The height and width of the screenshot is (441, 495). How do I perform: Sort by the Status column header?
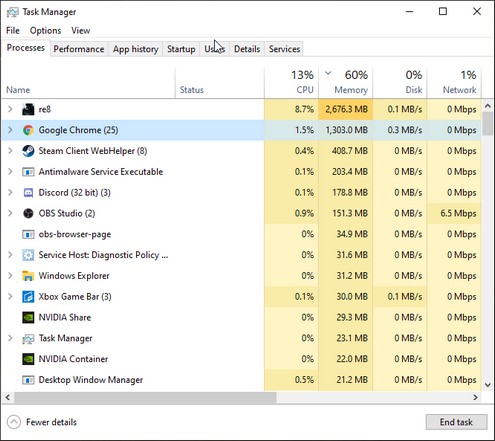[x=220, y=84]
